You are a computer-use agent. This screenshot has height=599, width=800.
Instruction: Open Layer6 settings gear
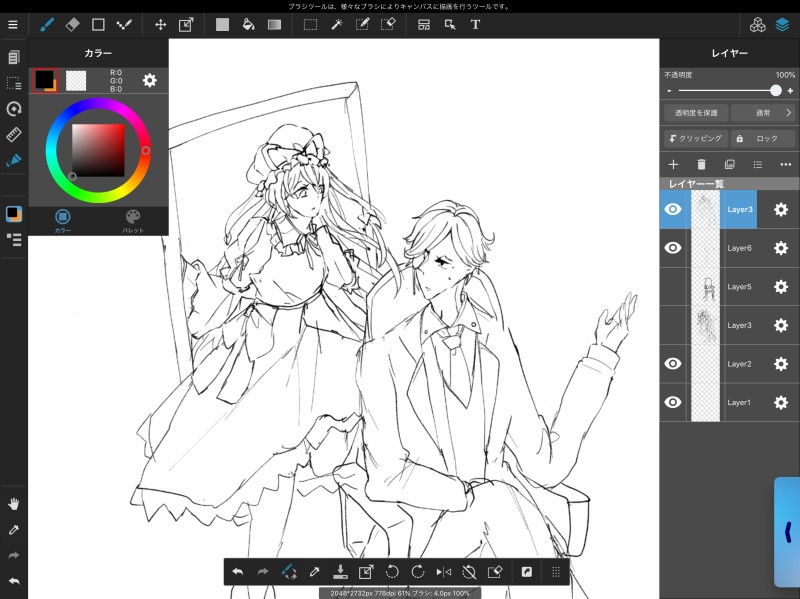pyautogui.click(x=781, y=248)
